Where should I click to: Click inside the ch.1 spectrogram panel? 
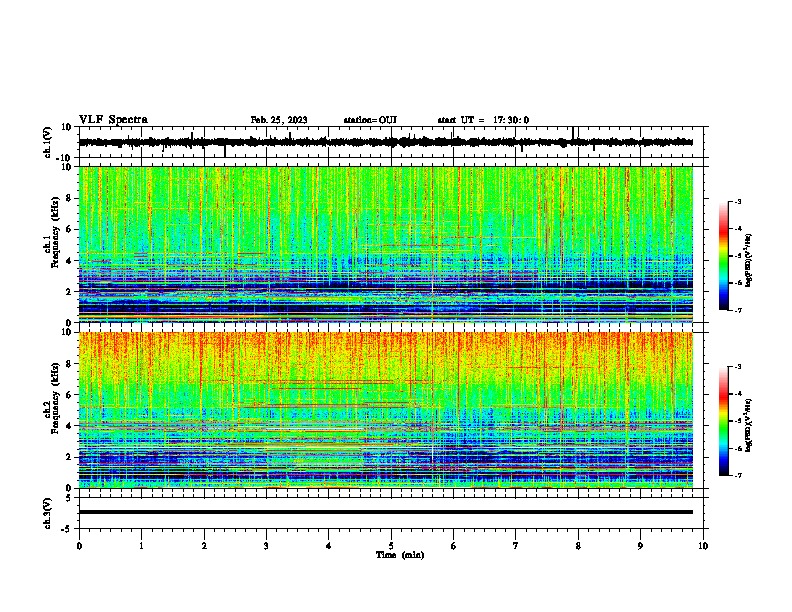point(385,244)
